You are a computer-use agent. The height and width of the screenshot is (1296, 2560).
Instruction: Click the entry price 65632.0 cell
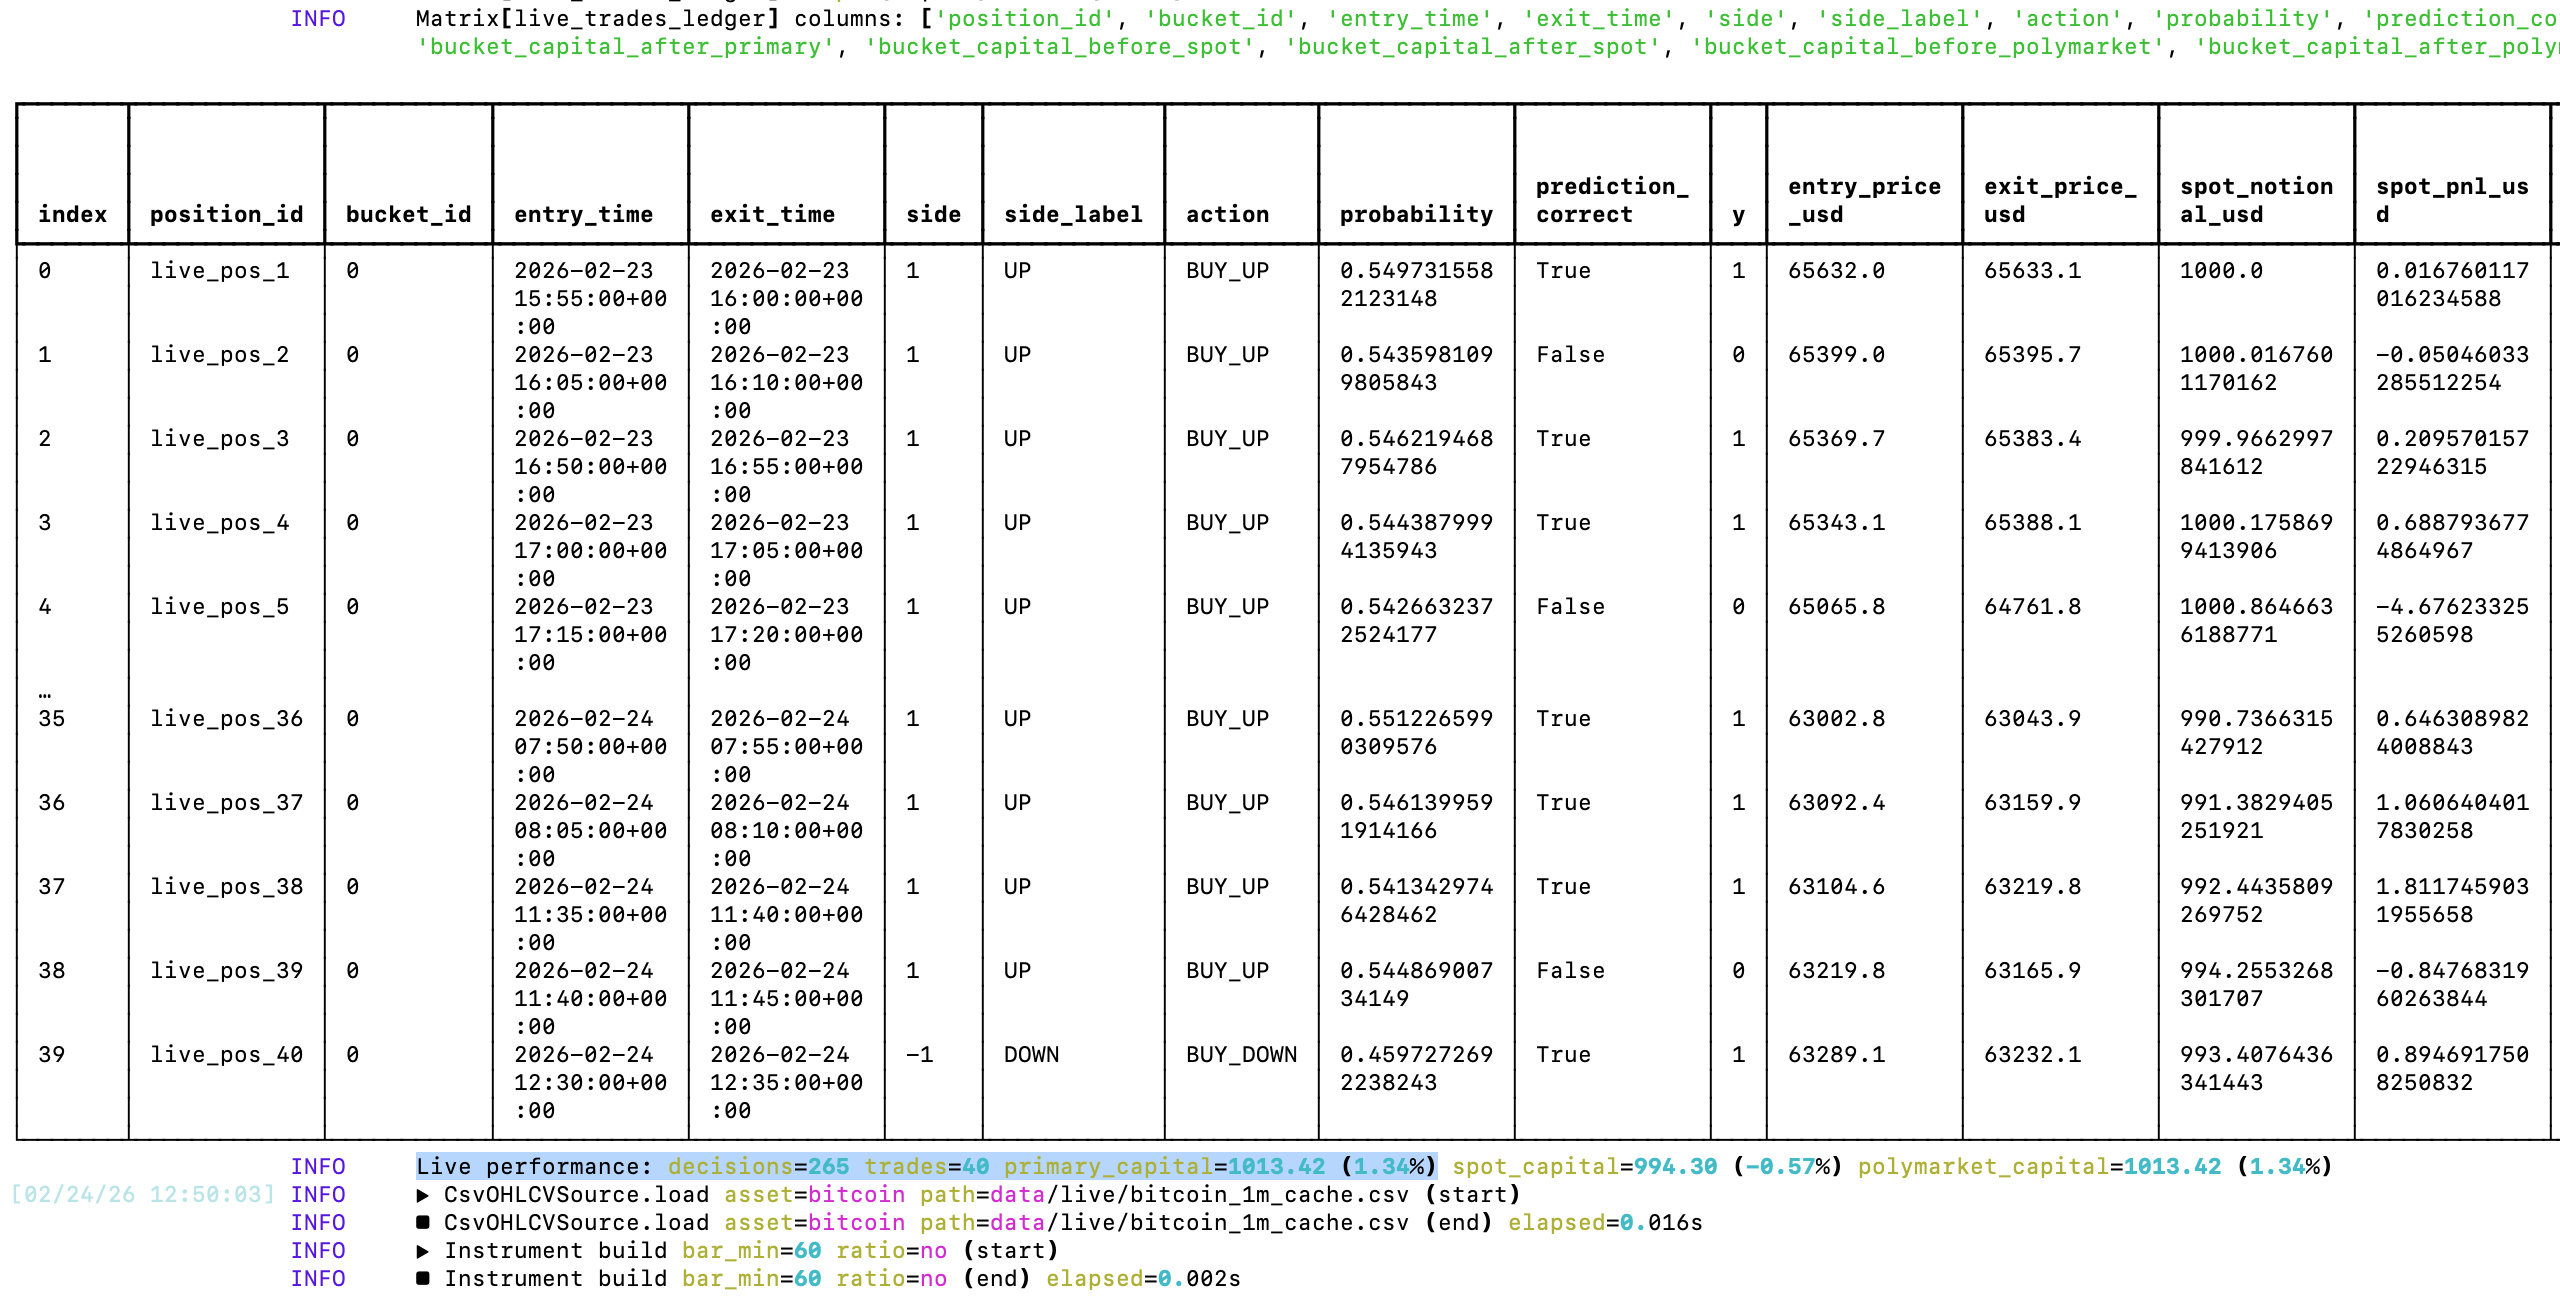1836,271
